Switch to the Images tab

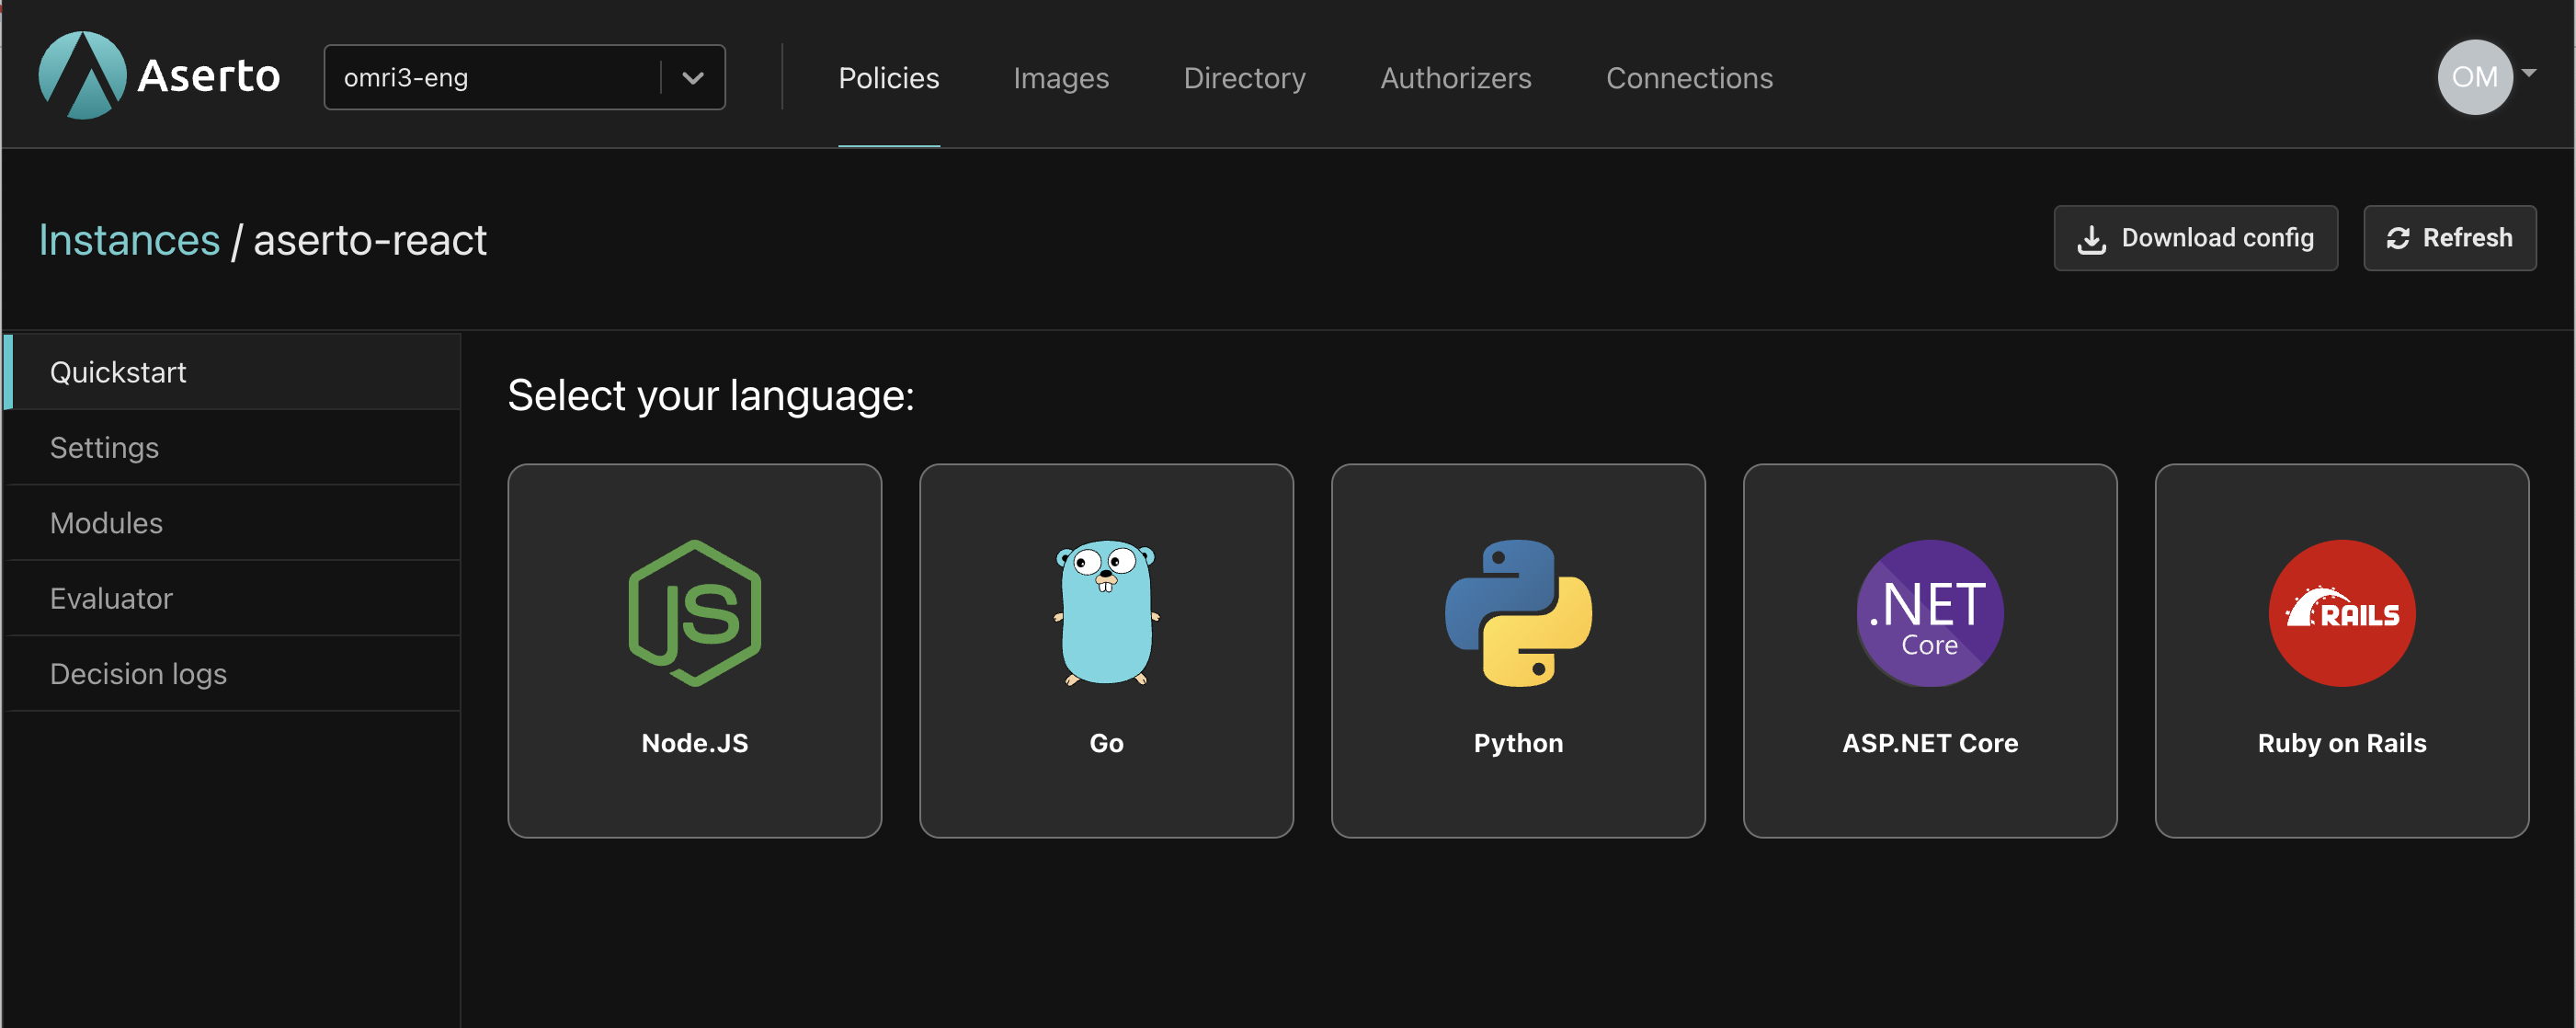1061,78
